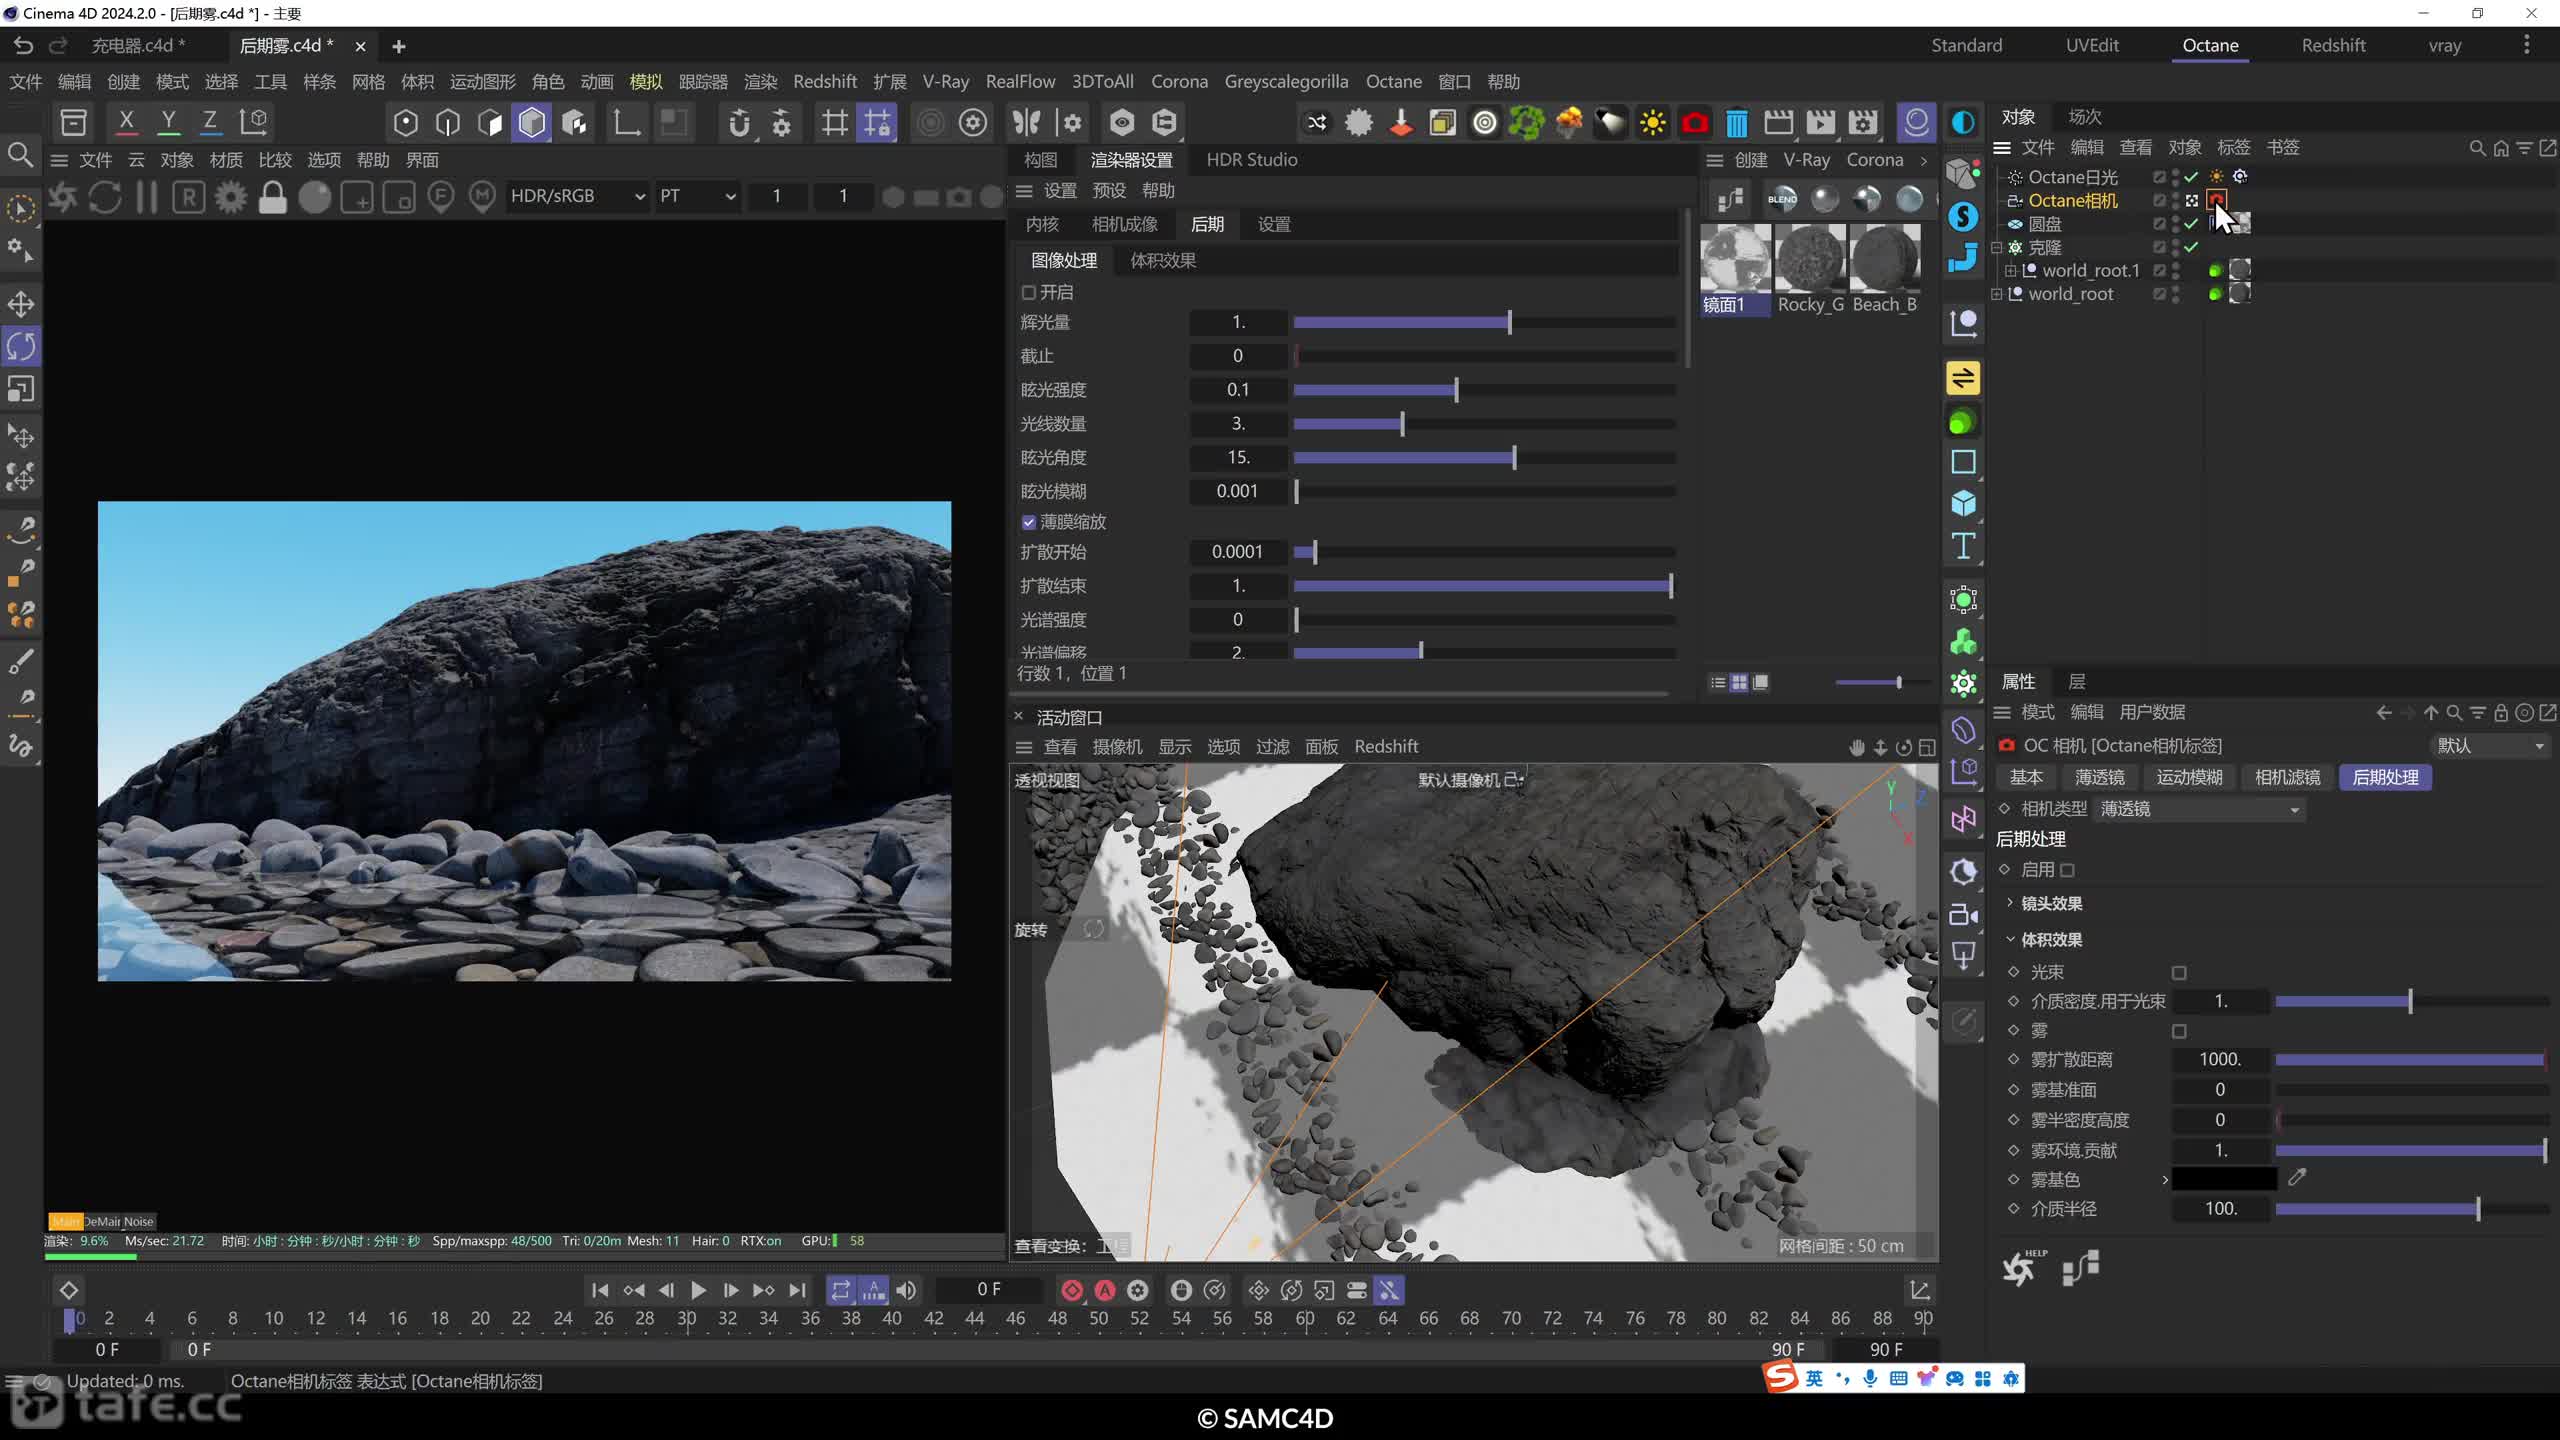This screenshot has width=2560, height=1440.
Task: Adjust the 辉光量 slider
Action: coord(1484,322)
